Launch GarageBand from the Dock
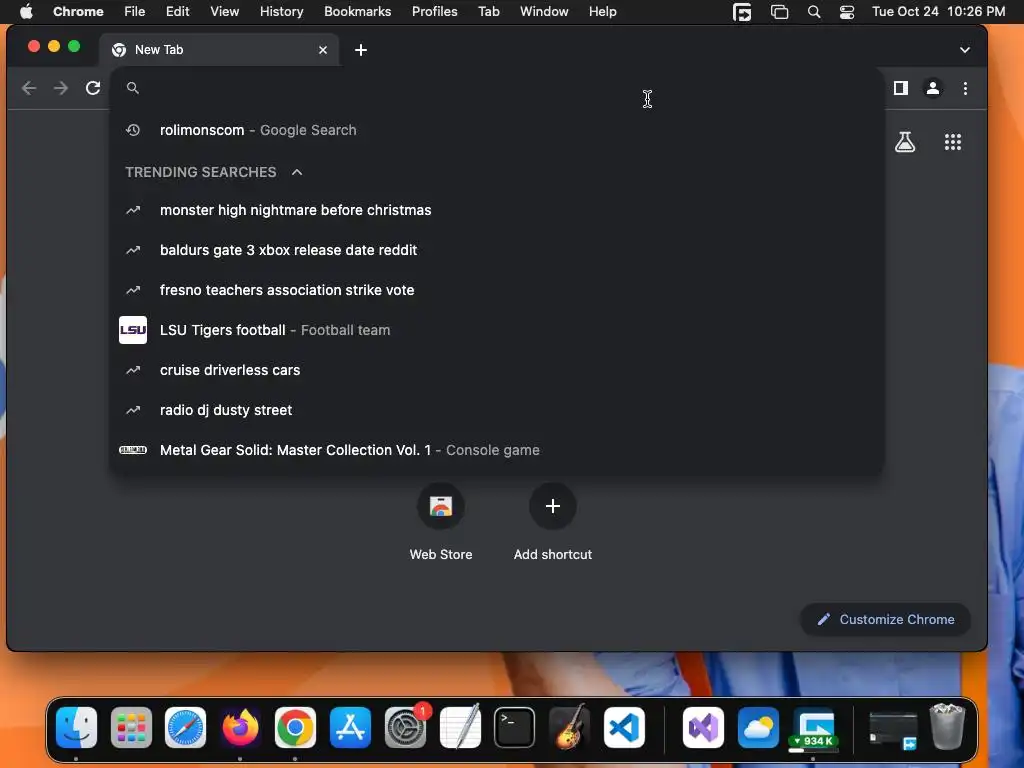Viewport: 1024px width, 768px height. click(x=569, y=728)
